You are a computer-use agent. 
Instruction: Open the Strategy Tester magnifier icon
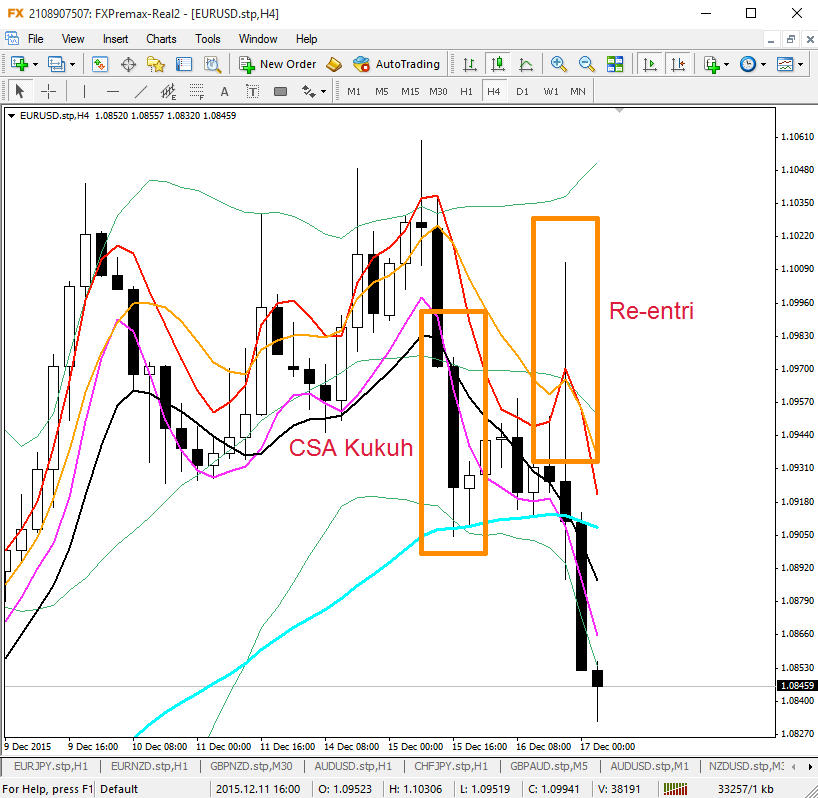[212, 64]
